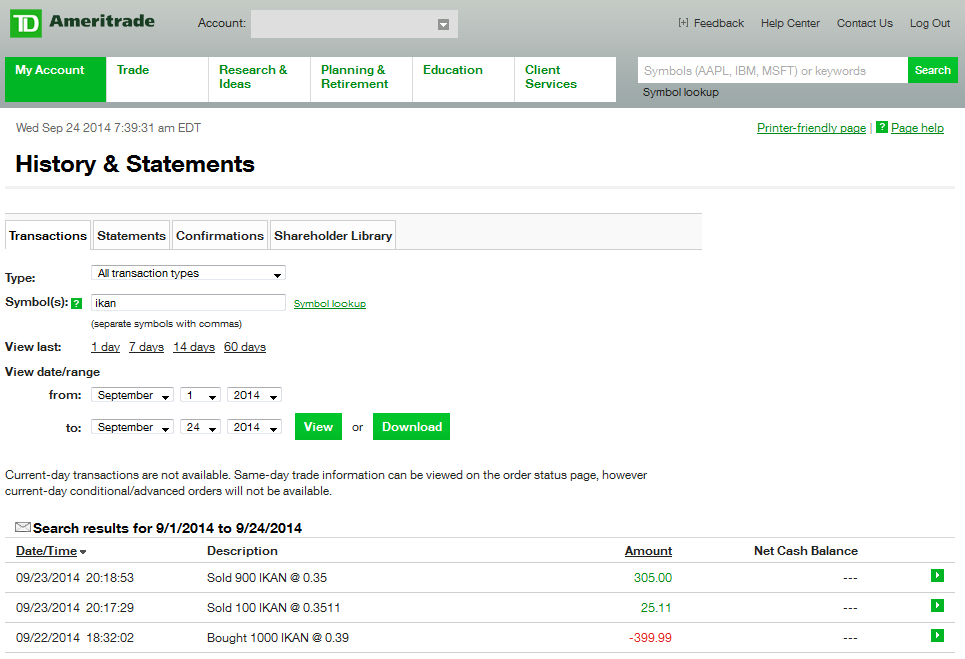This screenshot has height=659, width=965.
Task: Click the 09/22/2014 18:32:02 date cell
Action: (75, 638)
